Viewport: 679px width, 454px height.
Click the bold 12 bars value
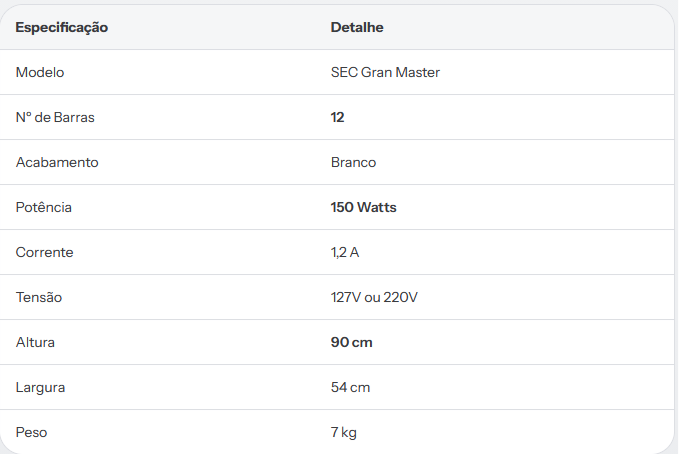click(337, 117)
